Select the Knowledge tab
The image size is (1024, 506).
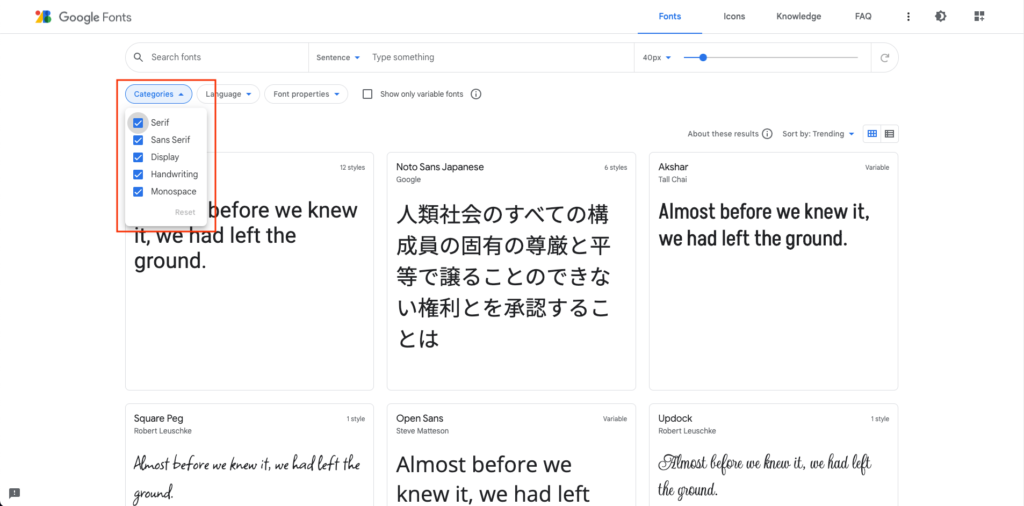pyautogui.click(x=799, y=17)
